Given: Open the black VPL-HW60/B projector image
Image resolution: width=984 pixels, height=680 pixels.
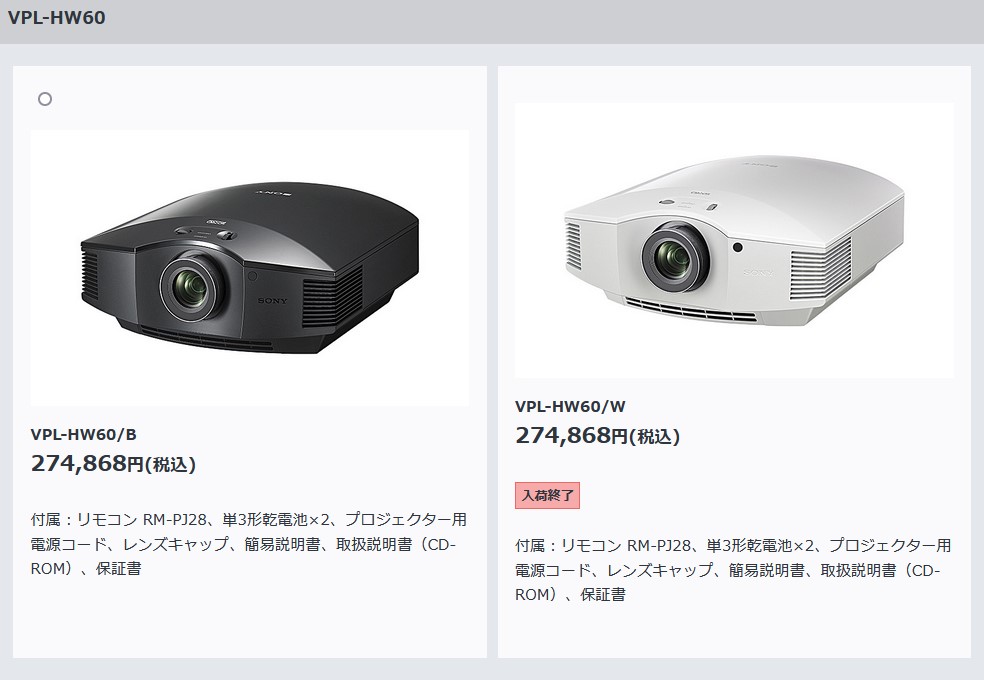Looking at the screenshot, I should tap(249, 268).
